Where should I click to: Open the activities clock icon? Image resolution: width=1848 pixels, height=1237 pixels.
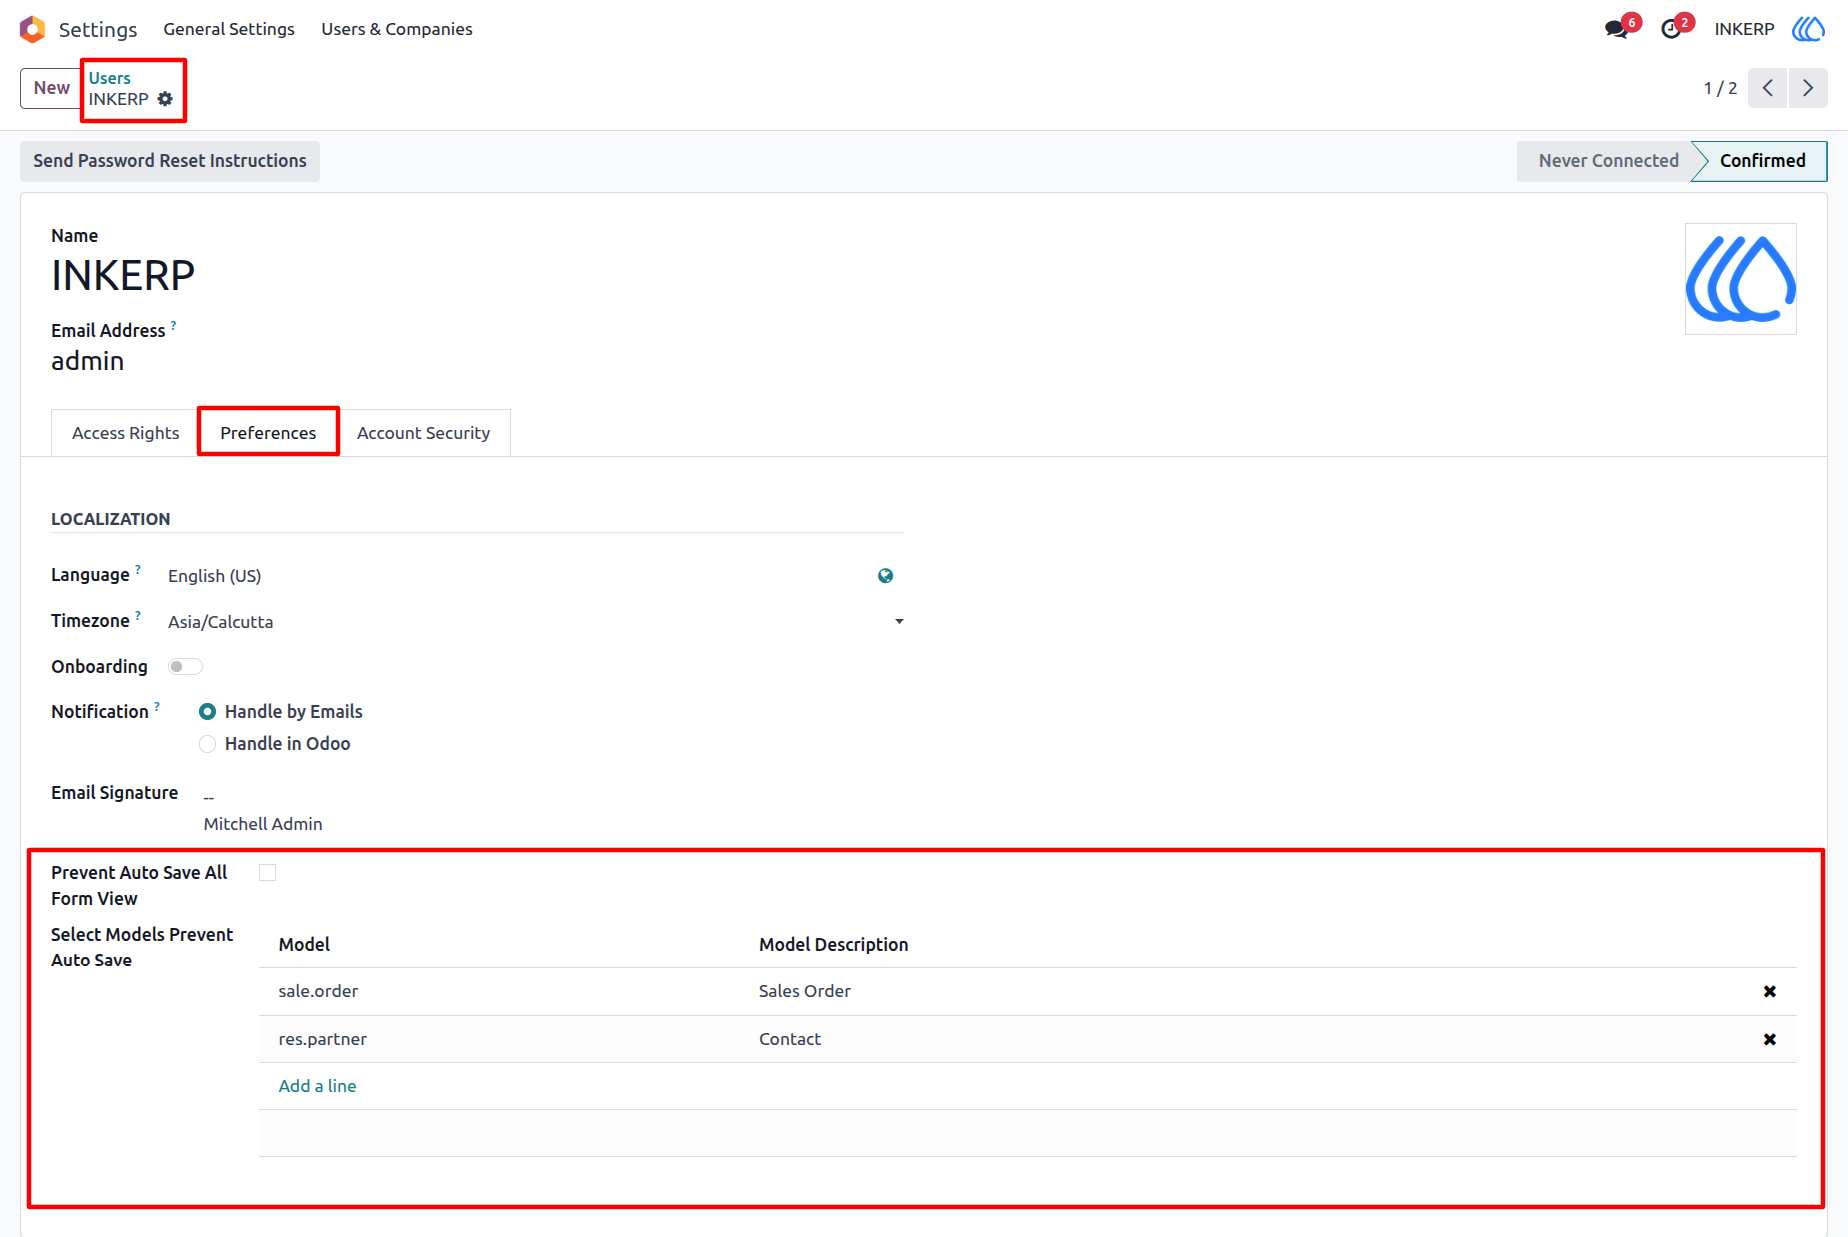(x=1671, y=29)
